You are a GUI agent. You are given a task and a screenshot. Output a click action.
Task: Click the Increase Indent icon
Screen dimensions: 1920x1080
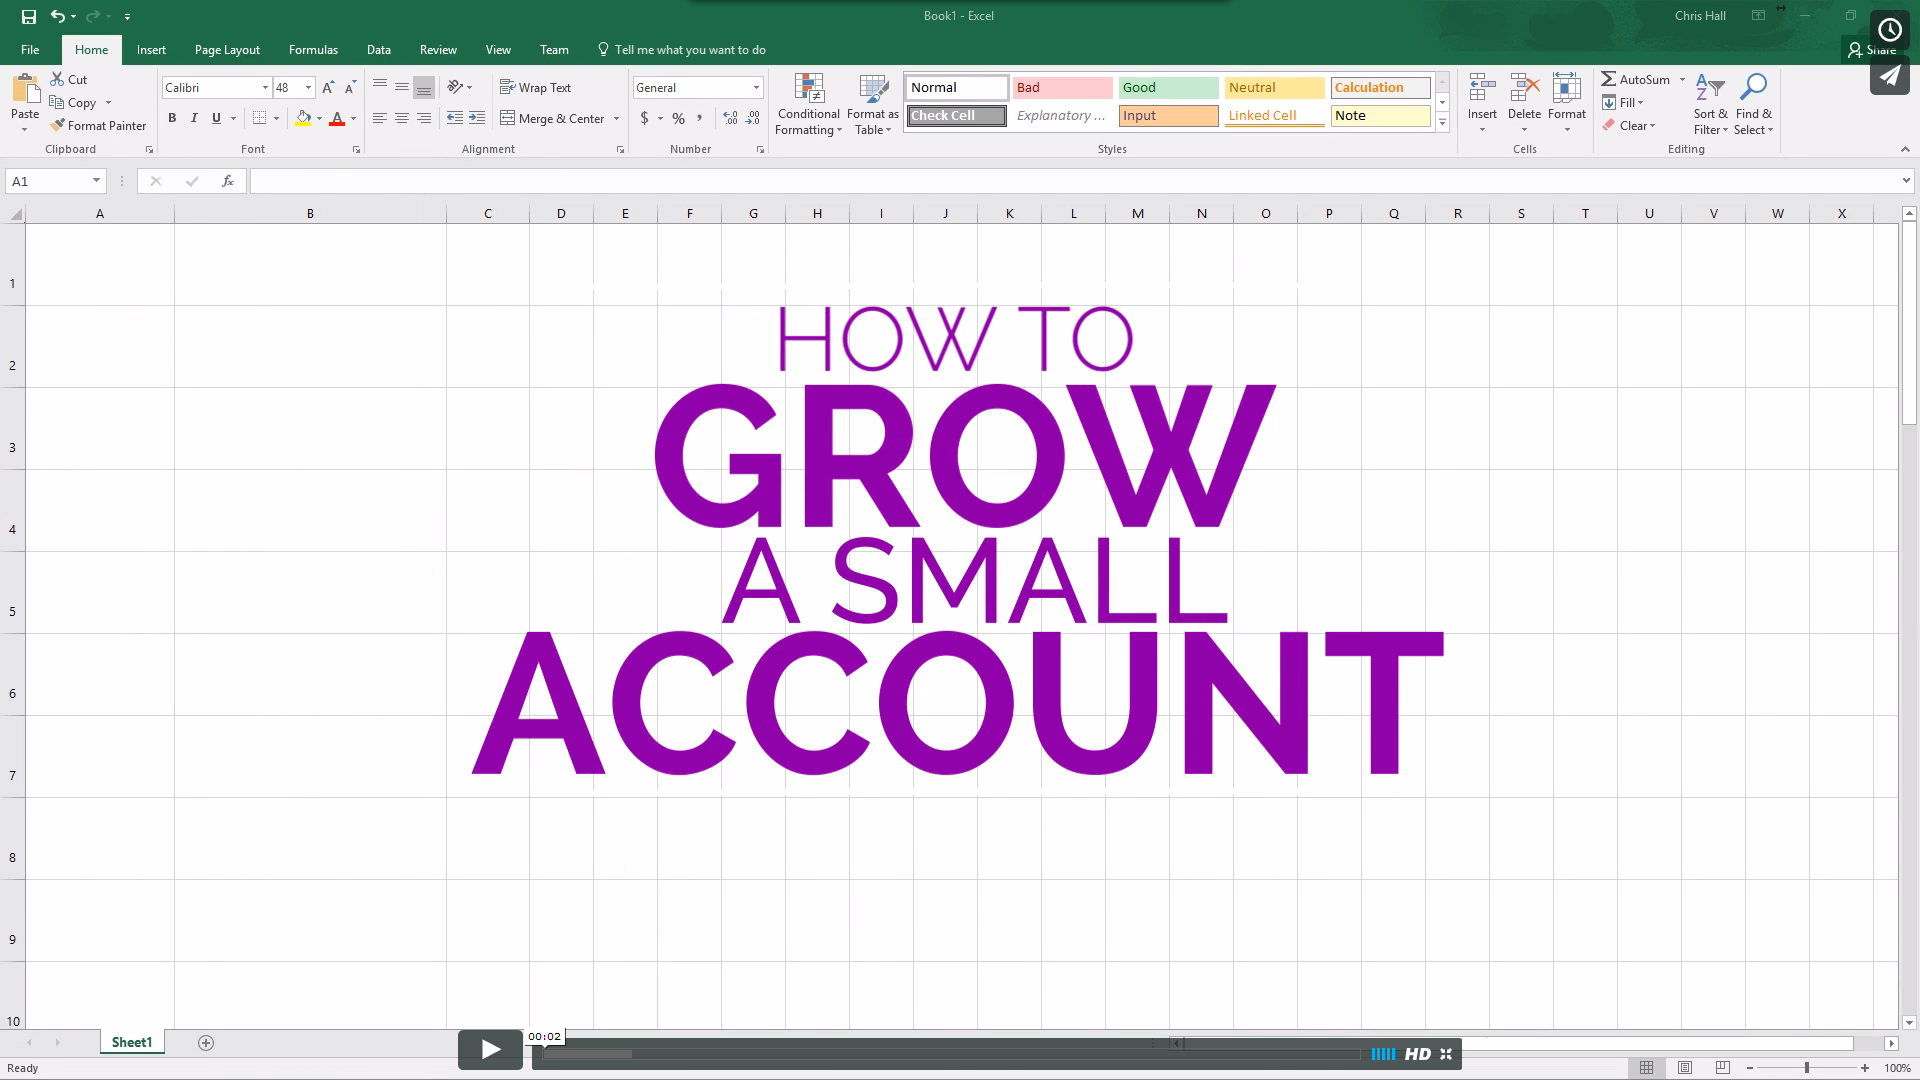pos(477,118)
